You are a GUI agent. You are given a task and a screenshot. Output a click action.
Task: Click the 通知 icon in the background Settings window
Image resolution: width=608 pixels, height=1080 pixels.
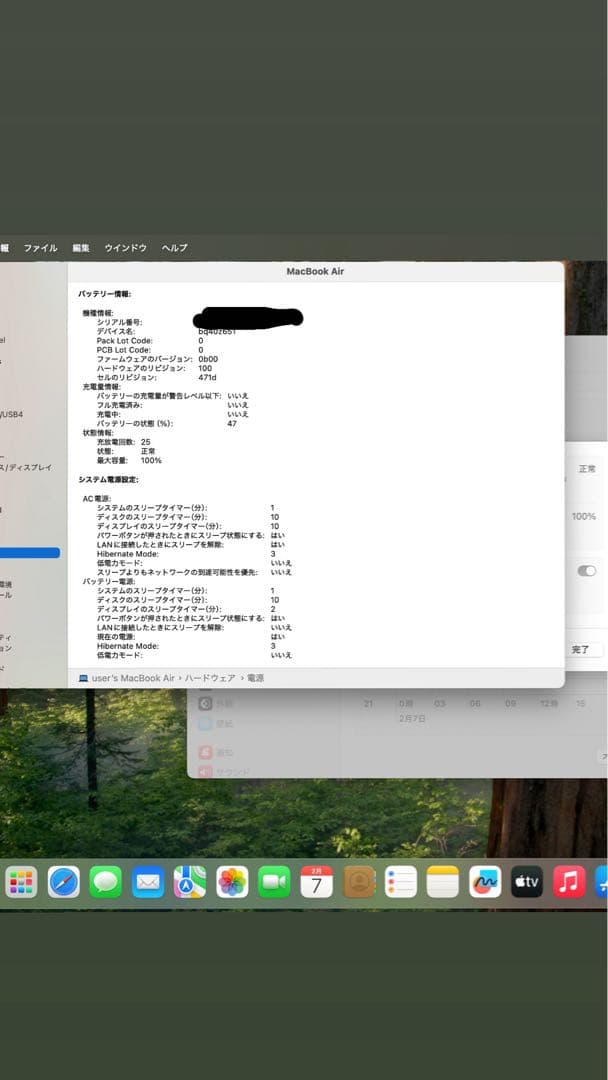(x=205, y=753)
